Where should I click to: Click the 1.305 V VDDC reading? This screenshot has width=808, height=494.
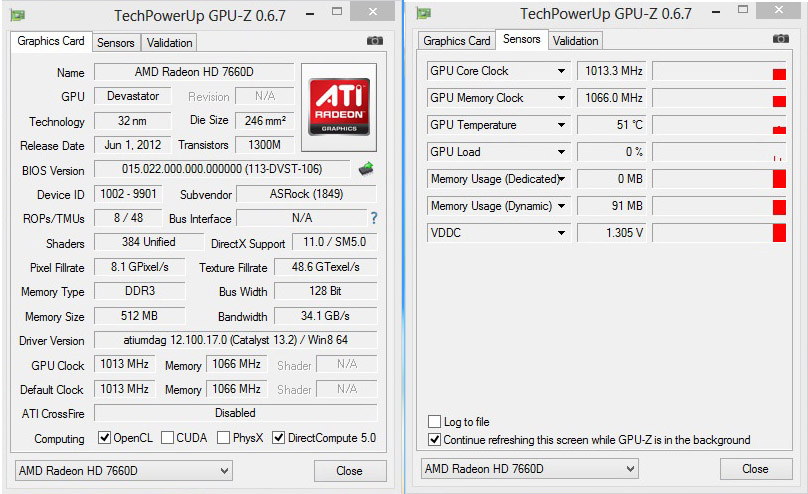click(x=612, y=233)
